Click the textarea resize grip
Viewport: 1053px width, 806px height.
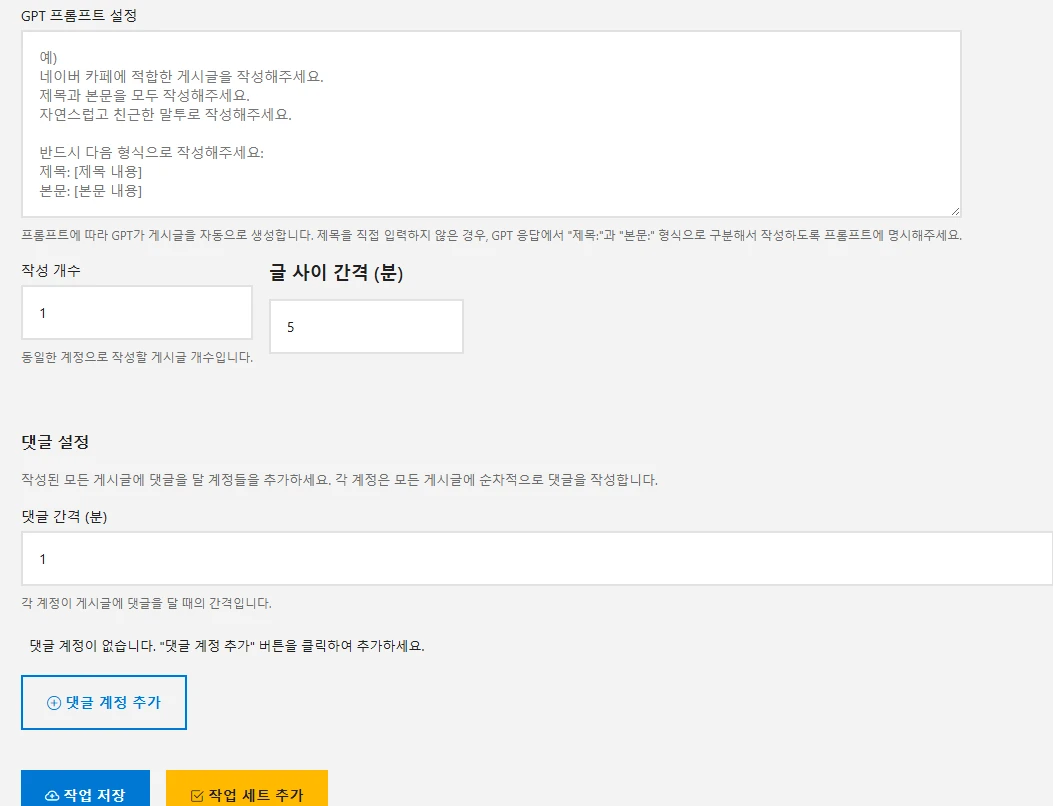coord(955,210)
